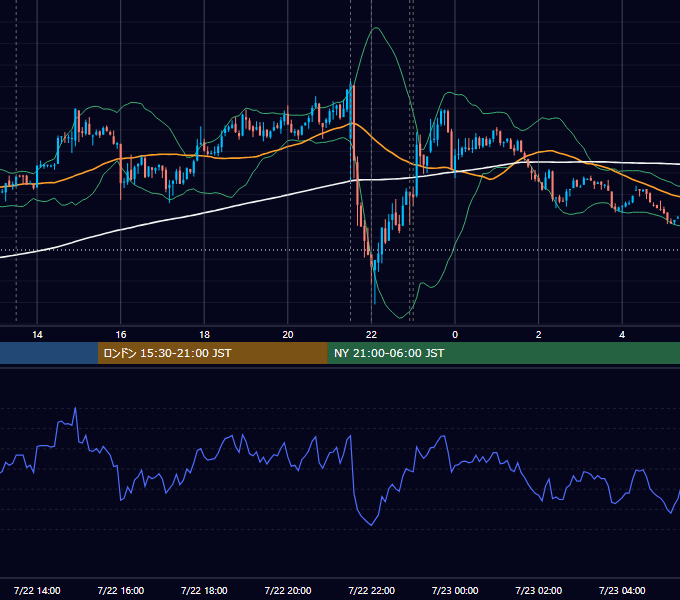The height and width of the screenshot is (600, 680).
Task: Click hour label 4 on price chart axis
Action: point(622,335)
